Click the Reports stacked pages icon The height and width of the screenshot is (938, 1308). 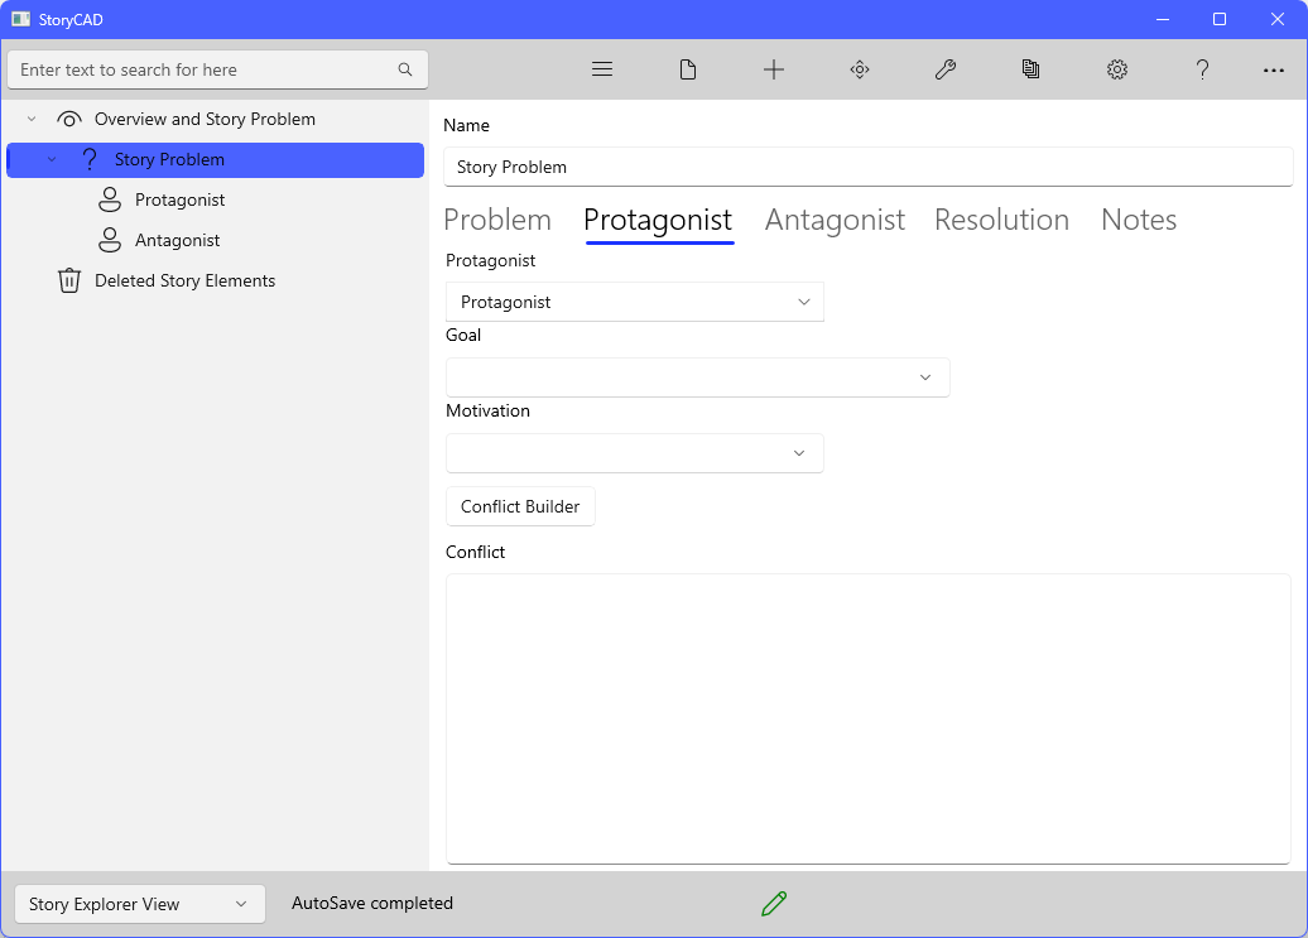pos(1031,69)
